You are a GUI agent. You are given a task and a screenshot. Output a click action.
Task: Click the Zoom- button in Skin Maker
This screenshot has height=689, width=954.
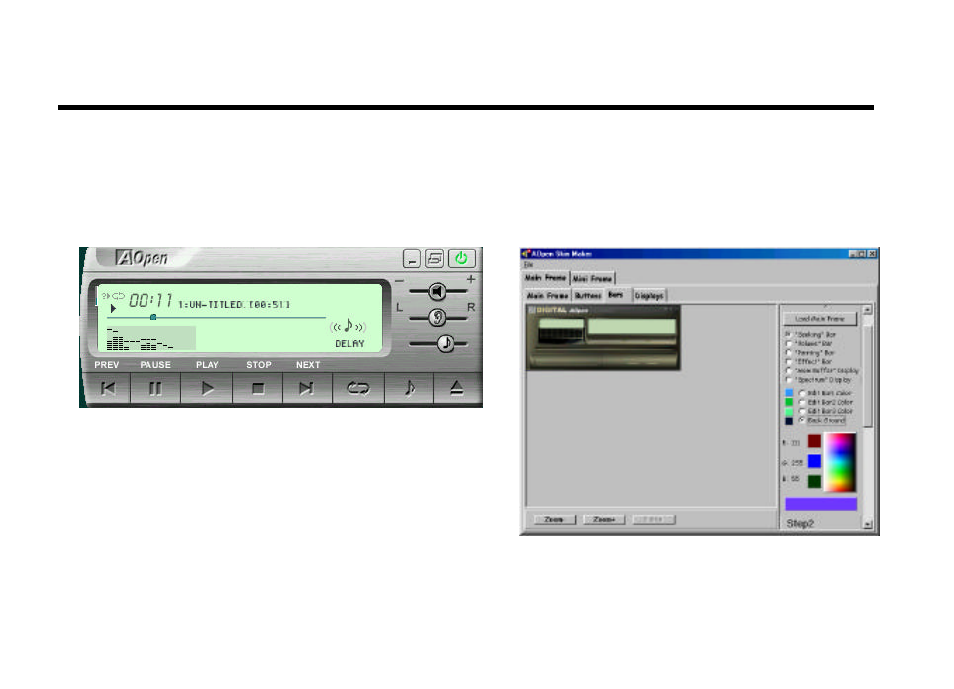(x=554, y=519)
